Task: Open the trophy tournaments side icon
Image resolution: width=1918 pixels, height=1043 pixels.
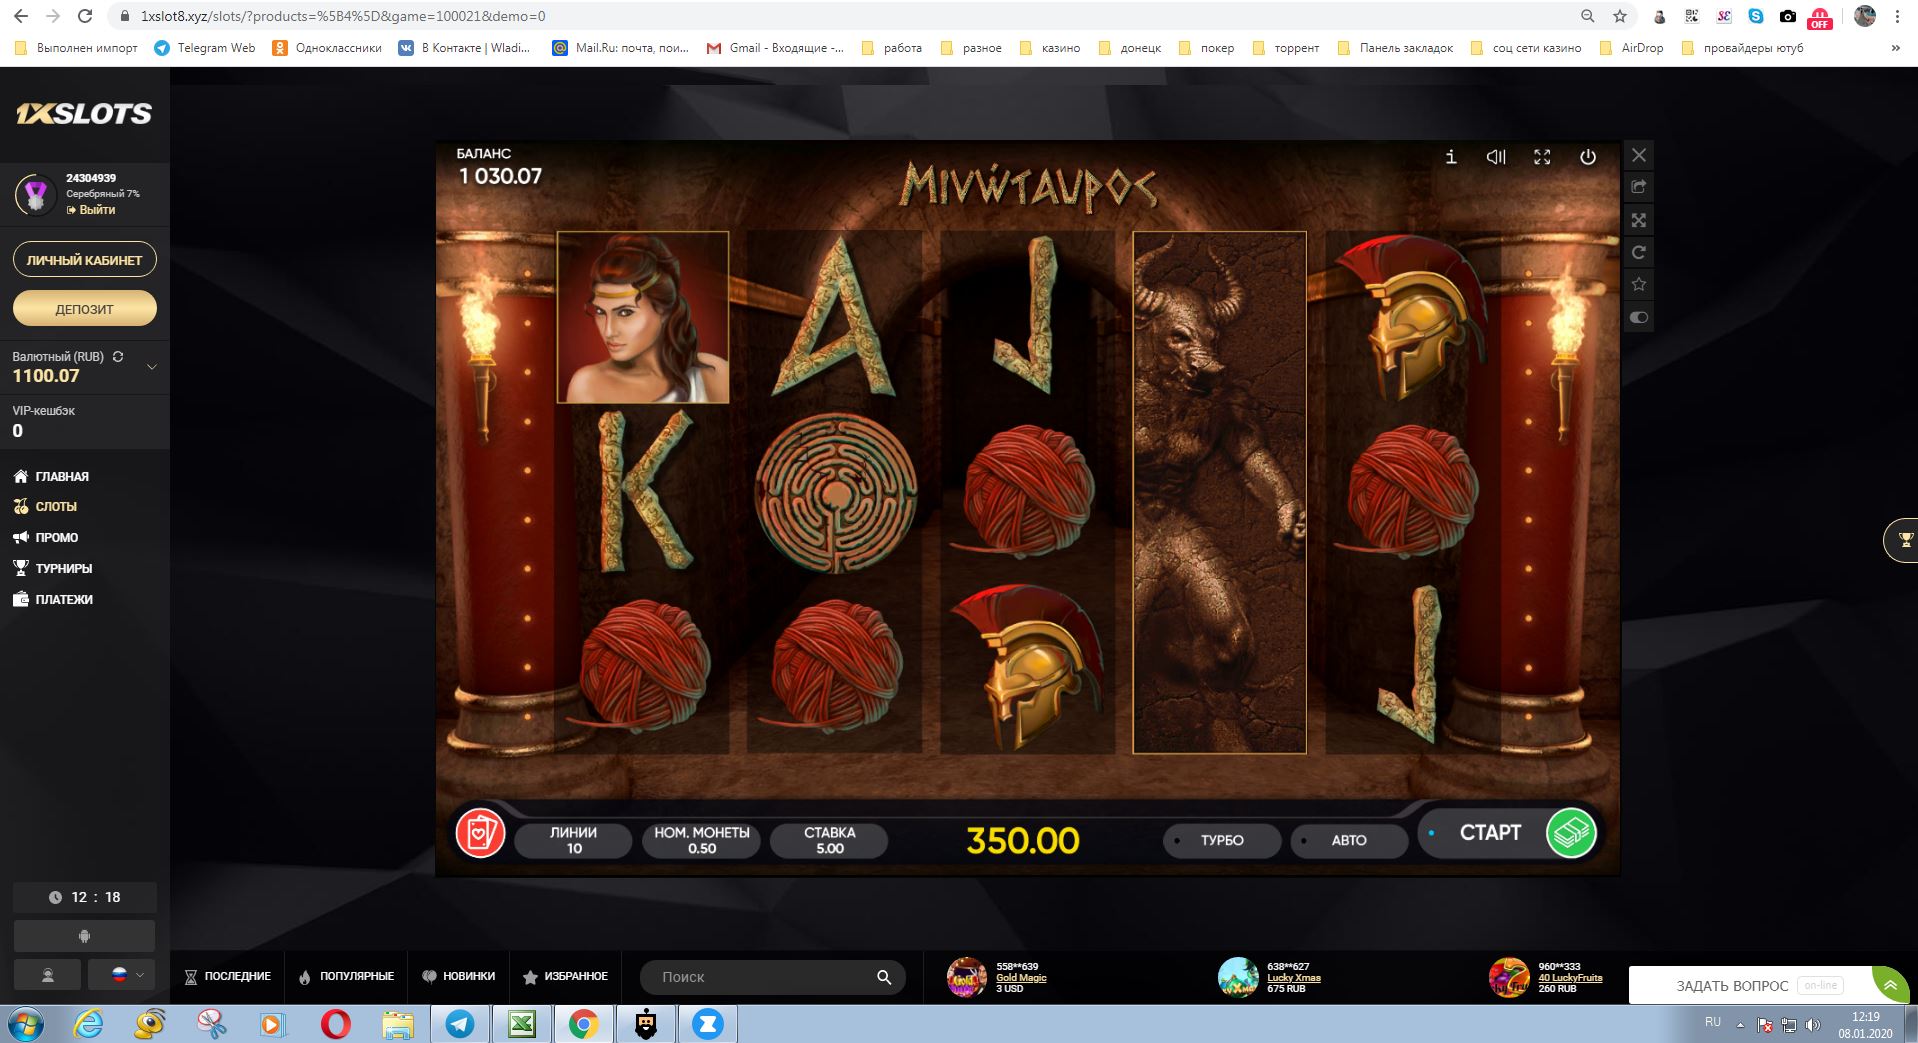Action: point(1905,541)
